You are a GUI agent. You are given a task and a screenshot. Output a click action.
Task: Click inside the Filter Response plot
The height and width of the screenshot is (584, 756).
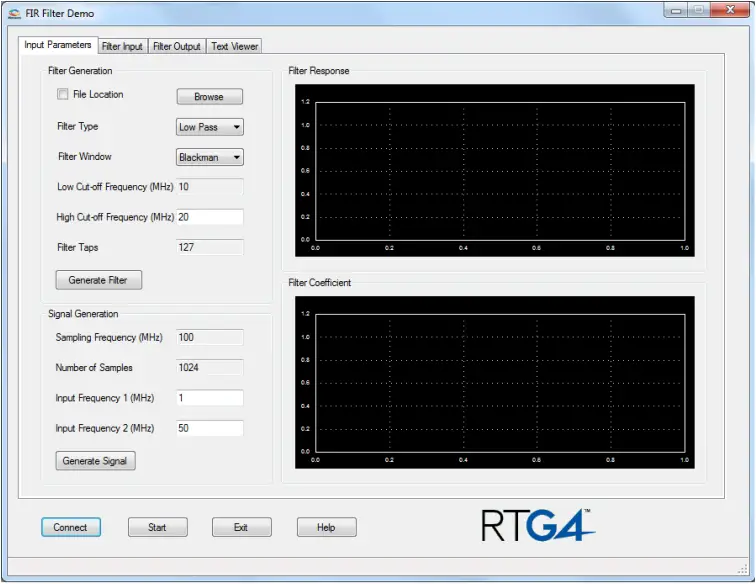pos(500,170)
